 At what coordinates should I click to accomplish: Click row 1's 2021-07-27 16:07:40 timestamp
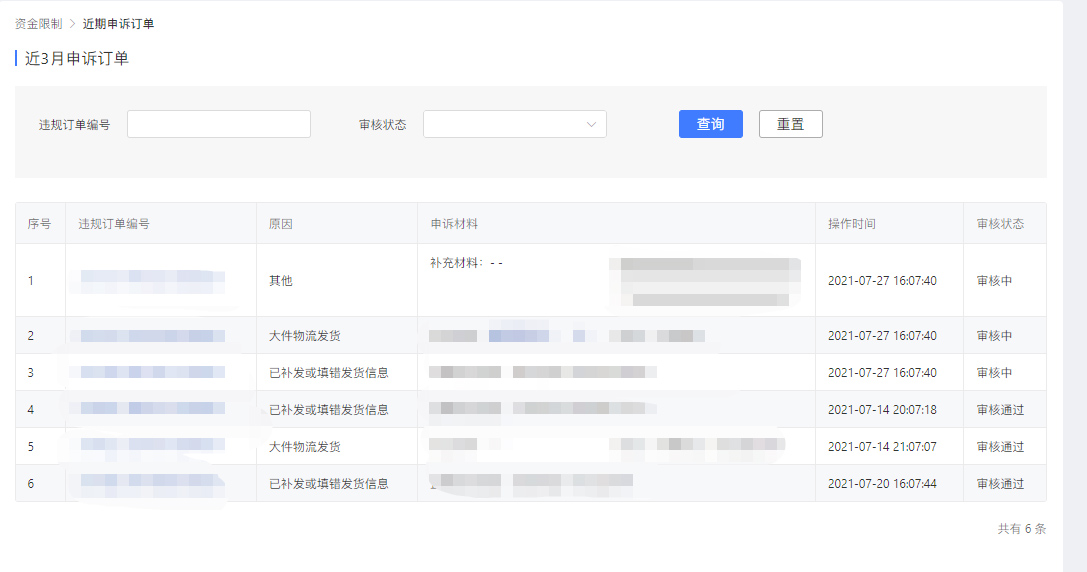pos(882,281)
